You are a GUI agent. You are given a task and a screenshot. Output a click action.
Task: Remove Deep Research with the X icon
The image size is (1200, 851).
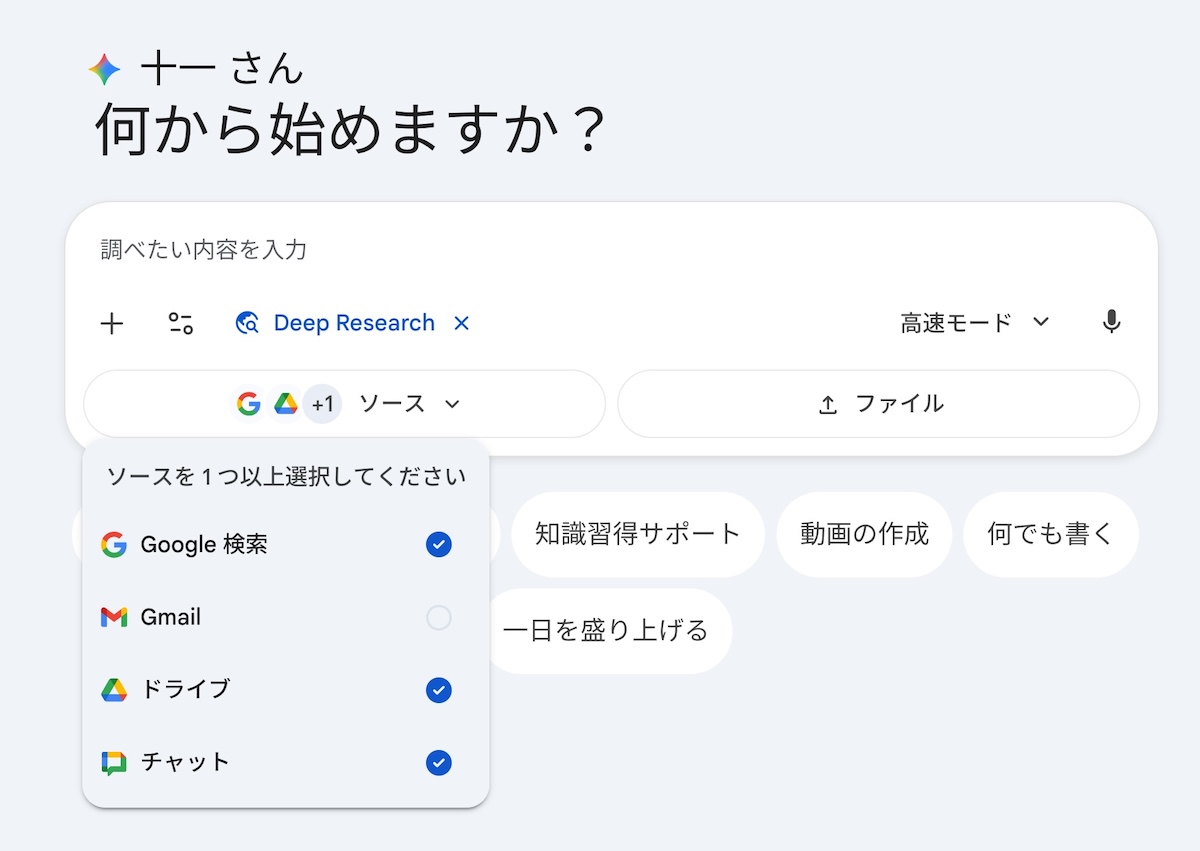pos(461,323)
